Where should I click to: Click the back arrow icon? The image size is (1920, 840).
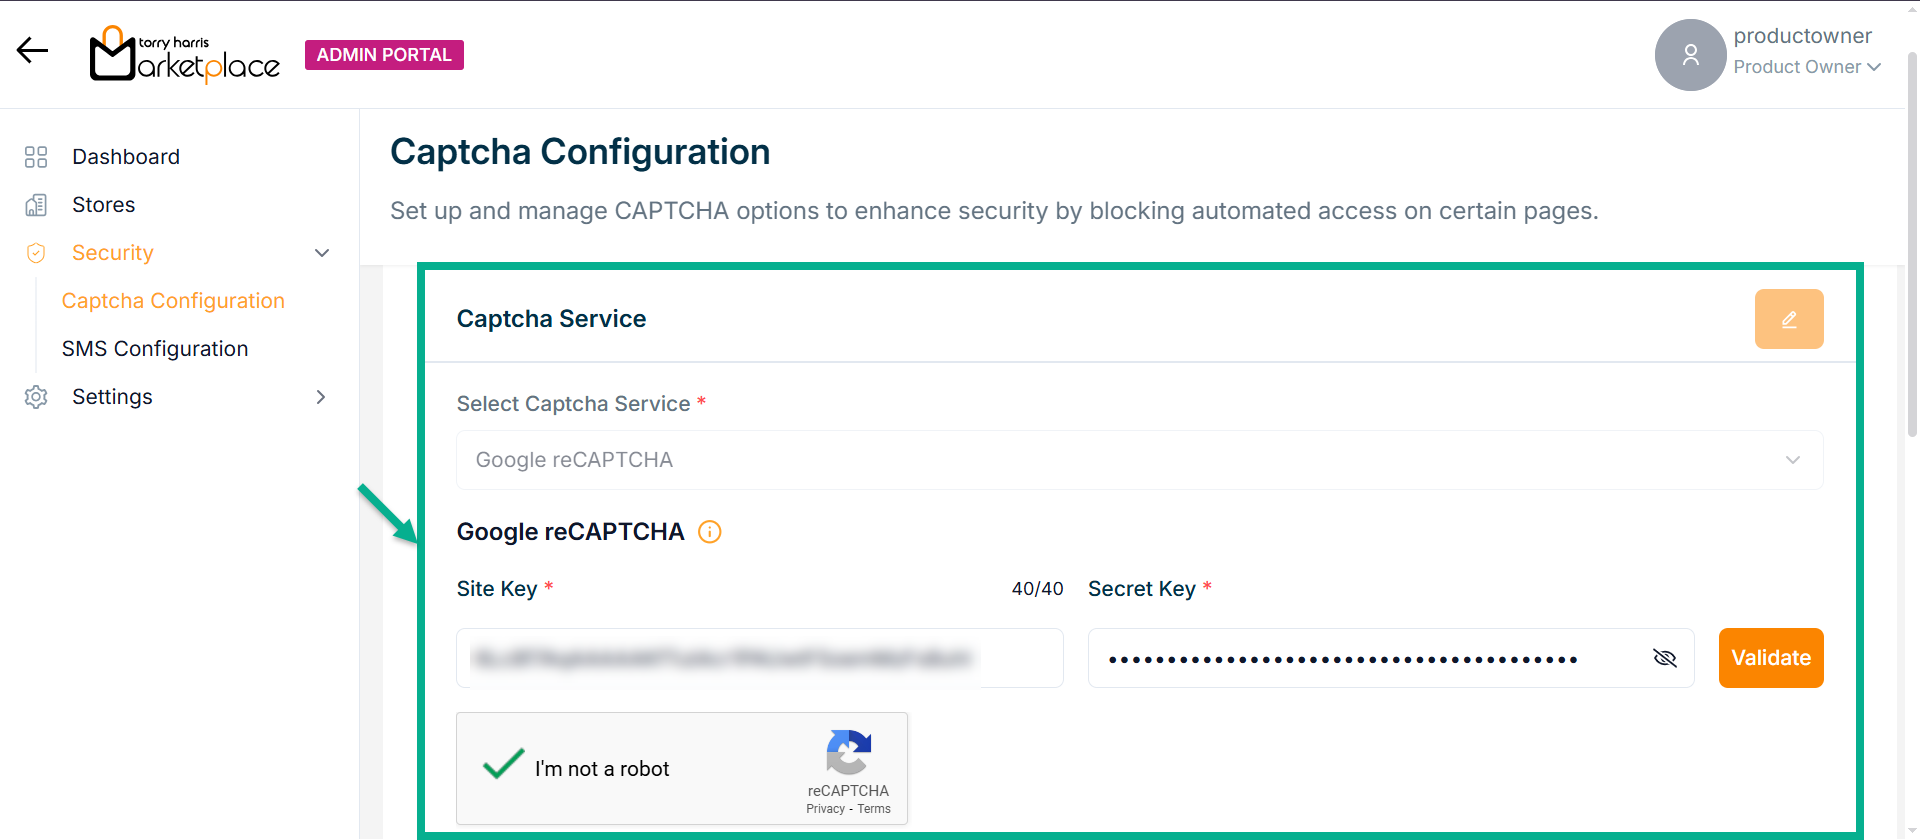32,50
